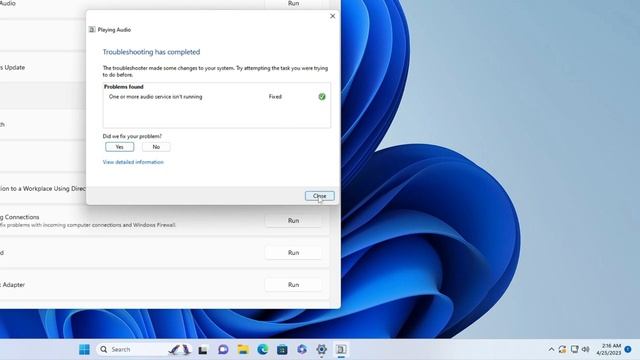Open the blue circular app icon beside the Settings gear

[302, 349]
